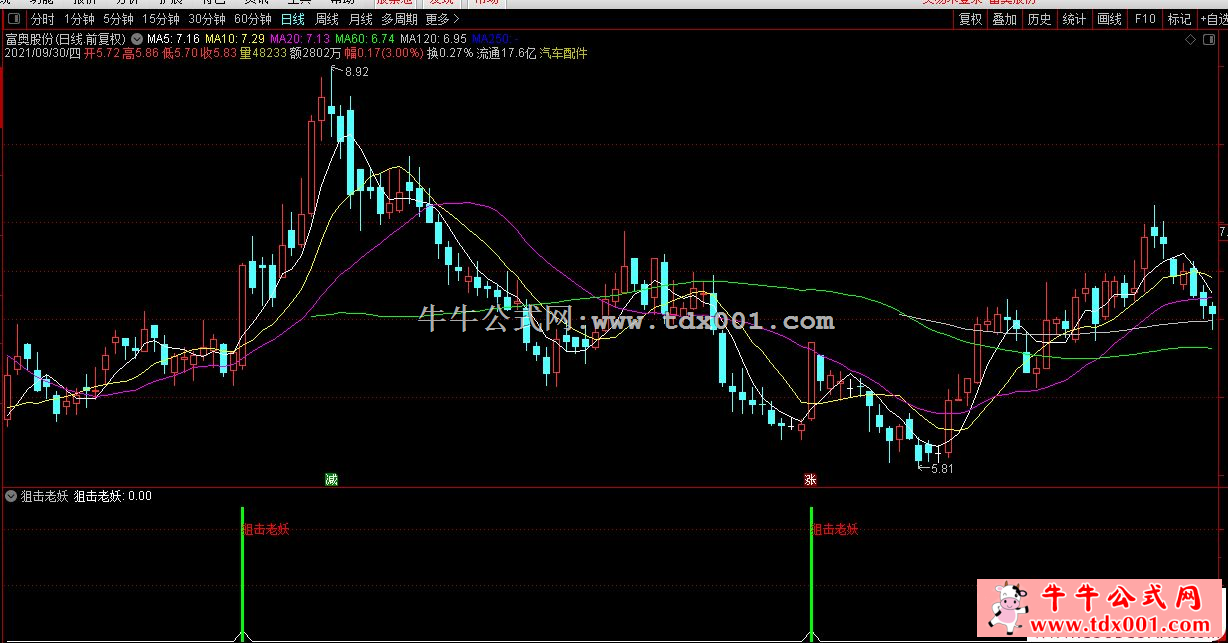Click the 统计 statistics button
This screenshot has height=643, width=1228.
point(1074,19)
